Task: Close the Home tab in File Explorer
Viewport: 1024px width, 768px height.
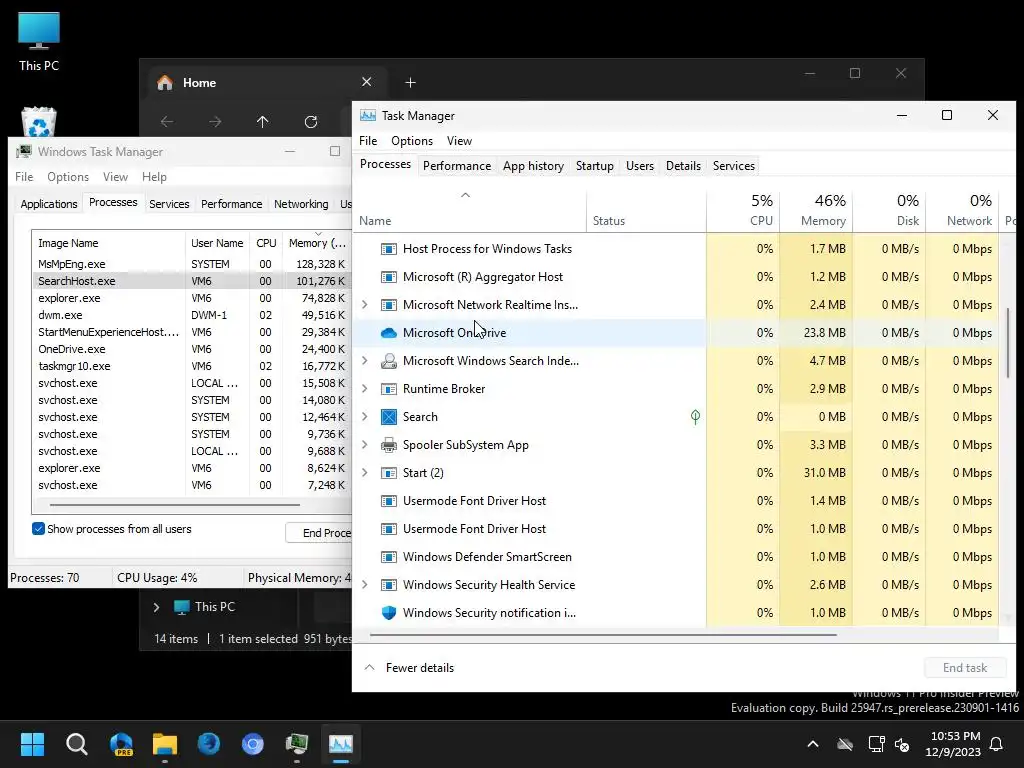Action: (366, 82)
